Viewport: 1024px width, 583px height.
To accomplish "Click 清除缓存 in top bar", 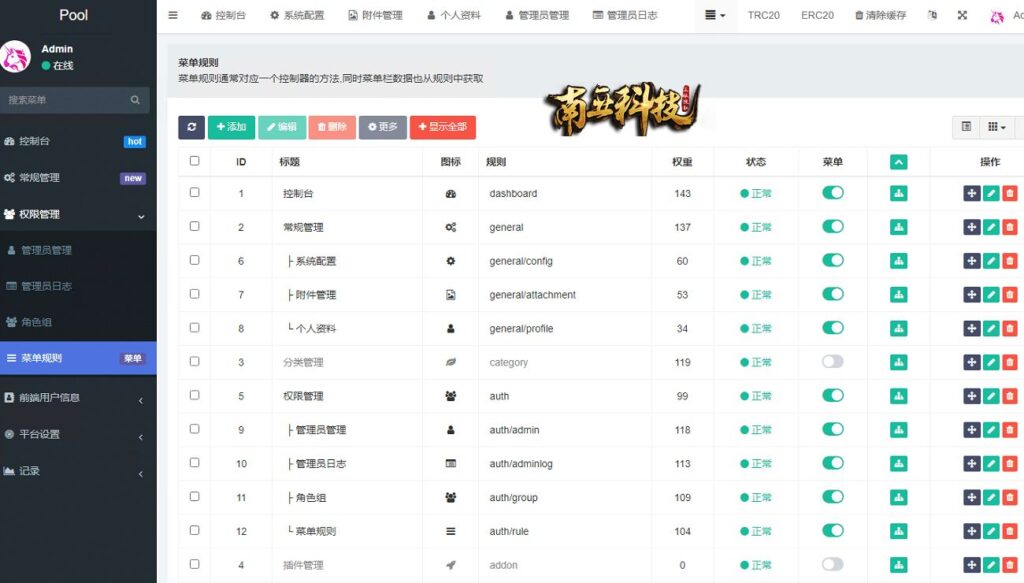I will [x=880, y=15].
